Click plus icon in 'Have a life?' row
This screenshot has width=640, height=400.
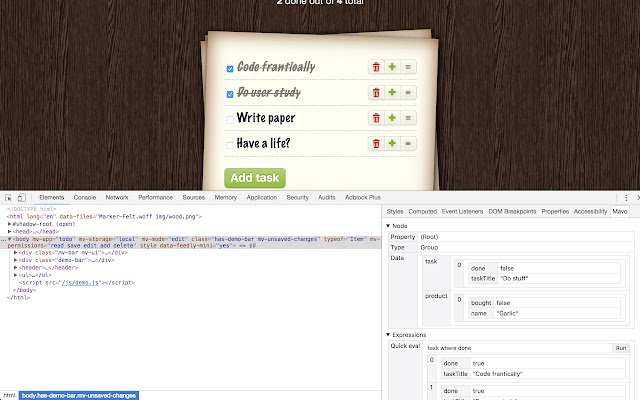tap(392, 144)
